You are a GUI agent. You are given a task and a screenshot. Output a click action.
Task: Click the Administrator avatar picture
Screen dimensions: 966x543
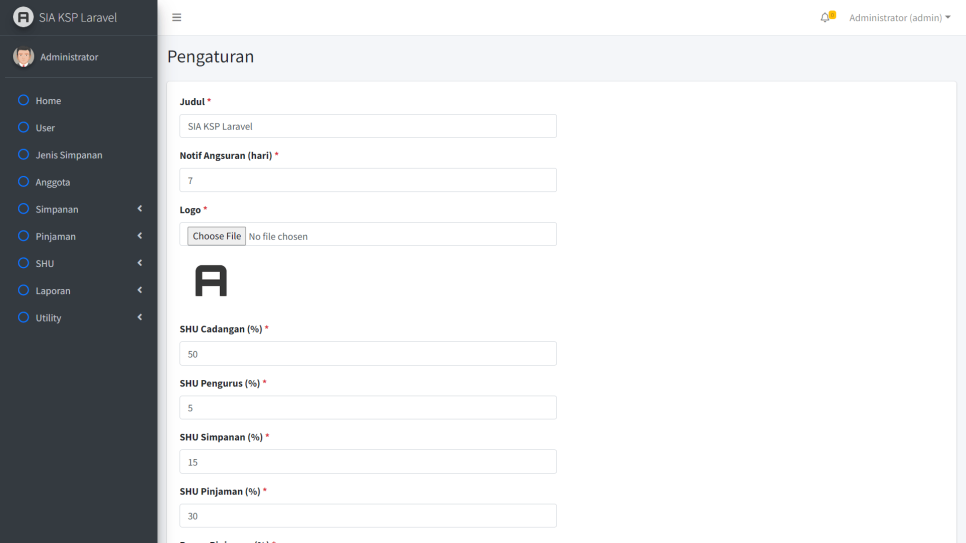(x=23, y=57)
